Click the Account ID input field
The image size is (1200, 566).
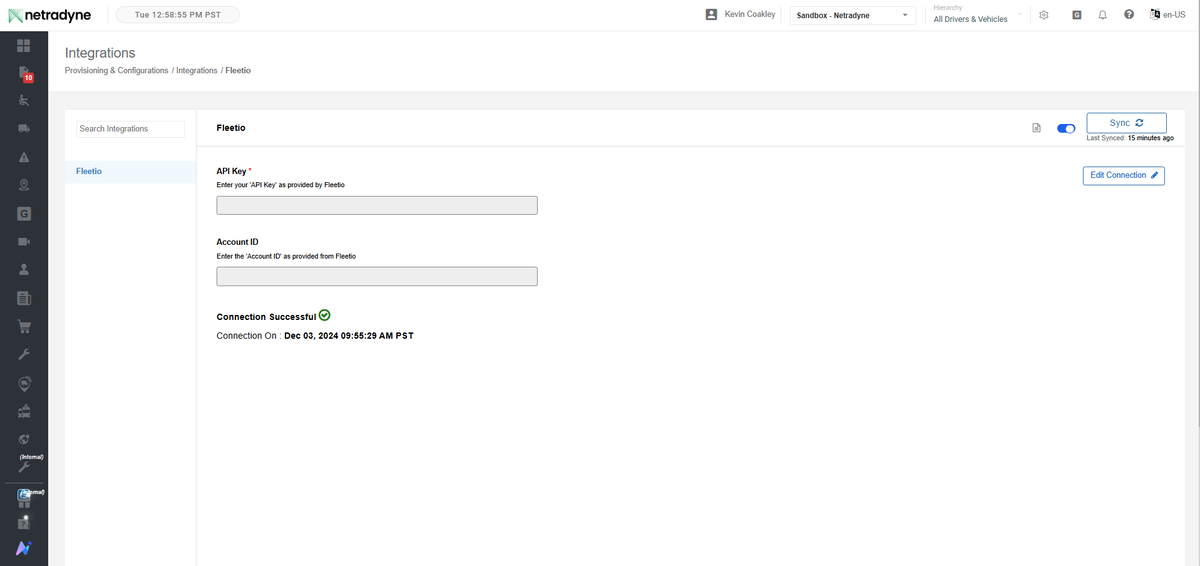coord(377,276)
